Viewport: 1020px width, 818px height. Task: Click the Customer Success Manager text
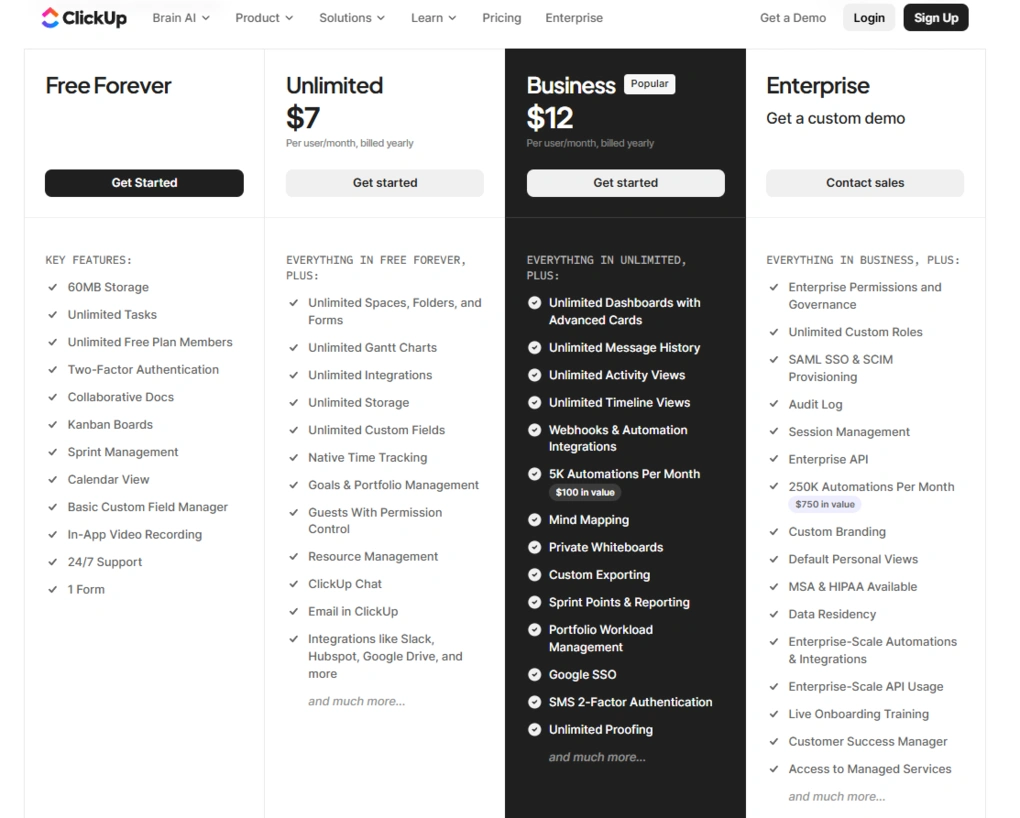pos(868,742)
